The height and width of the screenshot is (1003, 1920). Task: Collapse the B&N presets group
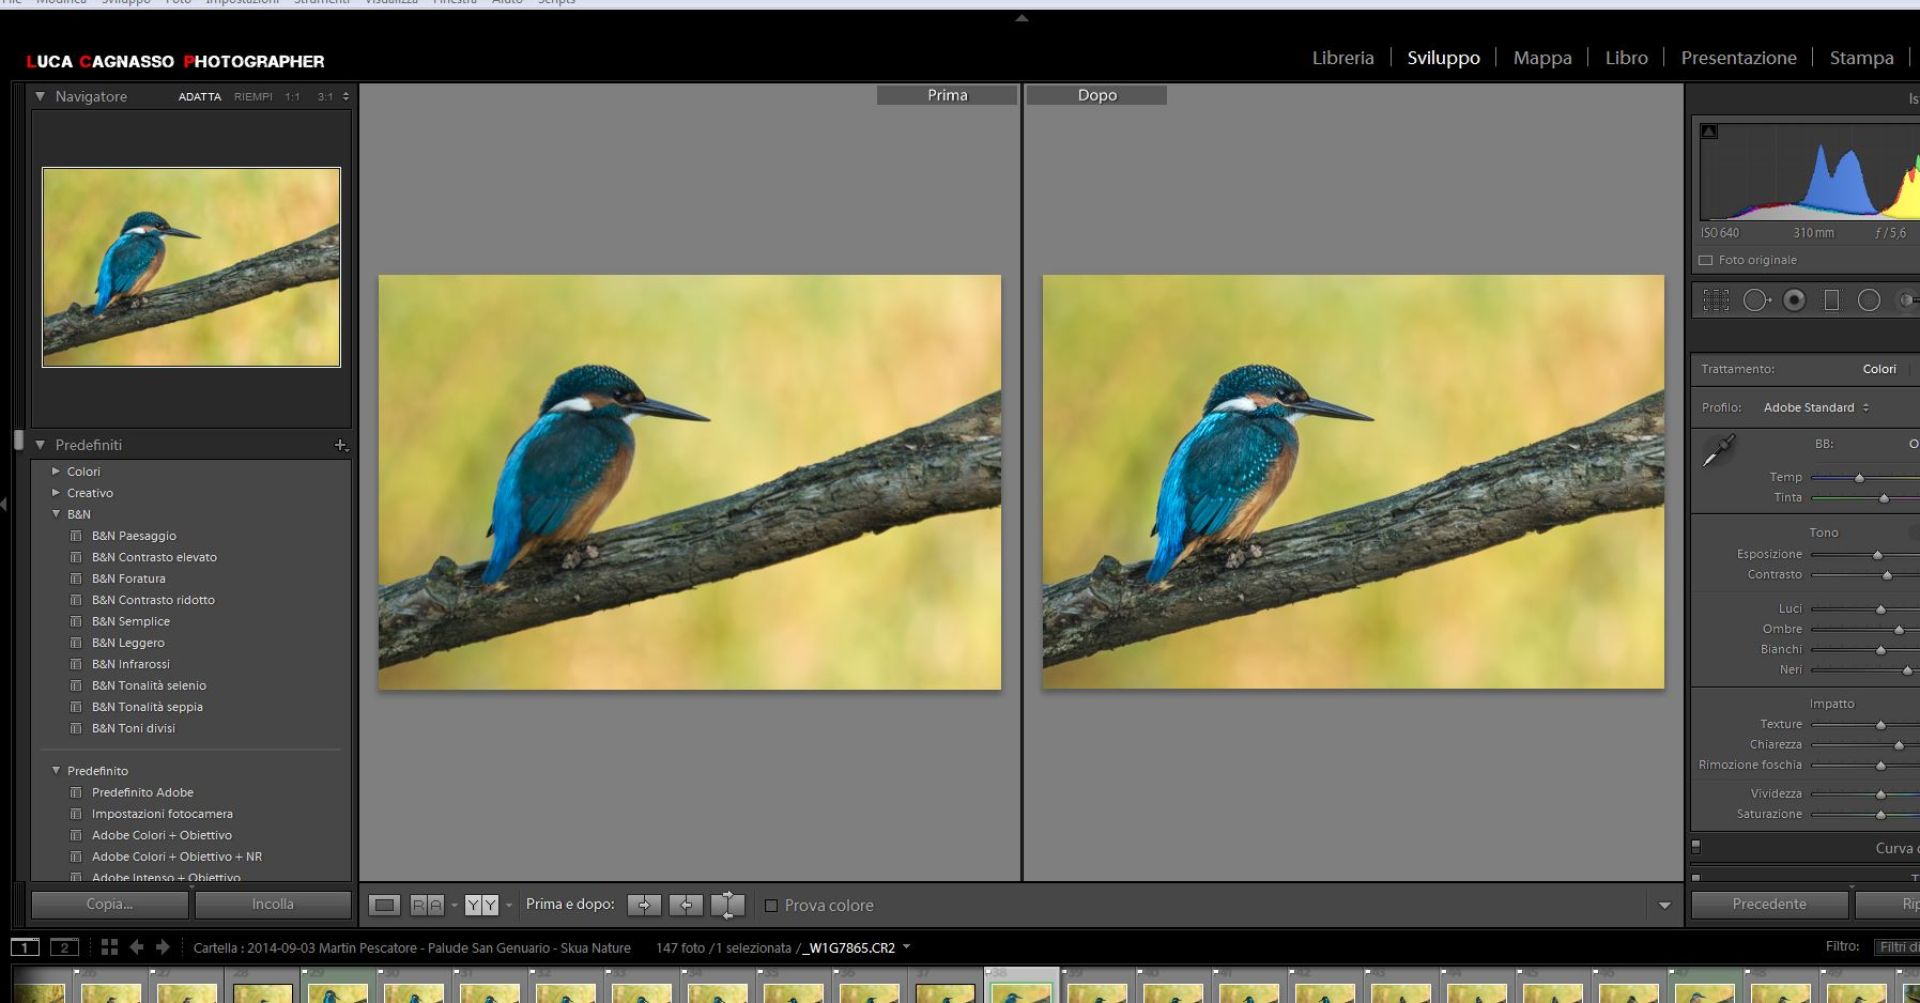56,514
